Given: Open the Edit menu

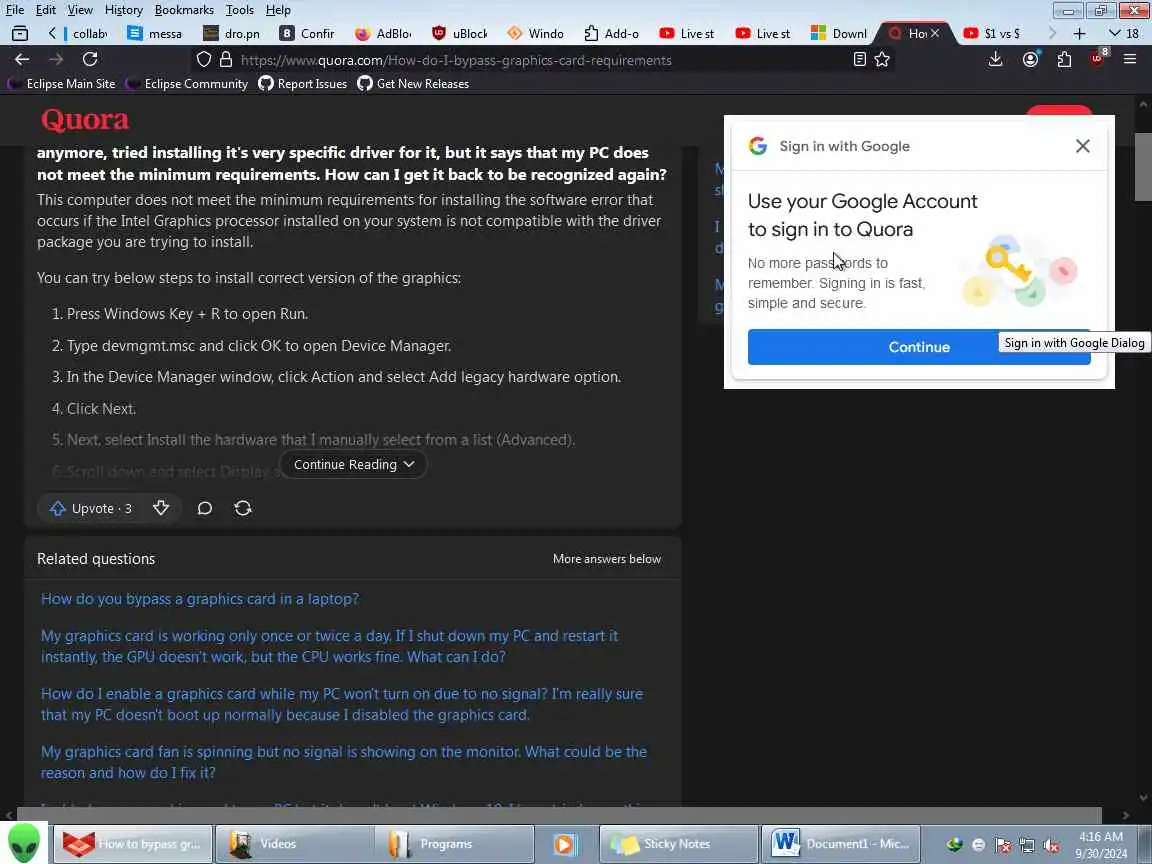Looking at the screenshot, I should (46, 10).
